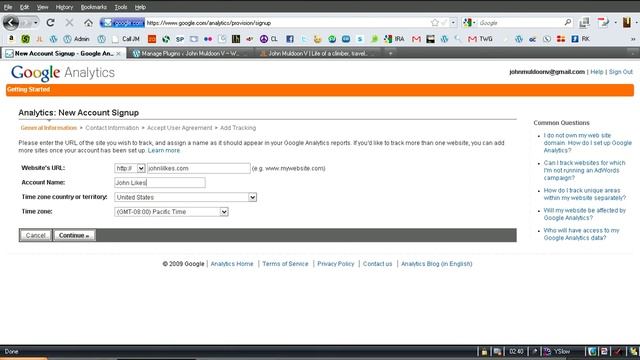Open the Admin WordPress bookmark
640x360 pixels.
coord(76,39)
